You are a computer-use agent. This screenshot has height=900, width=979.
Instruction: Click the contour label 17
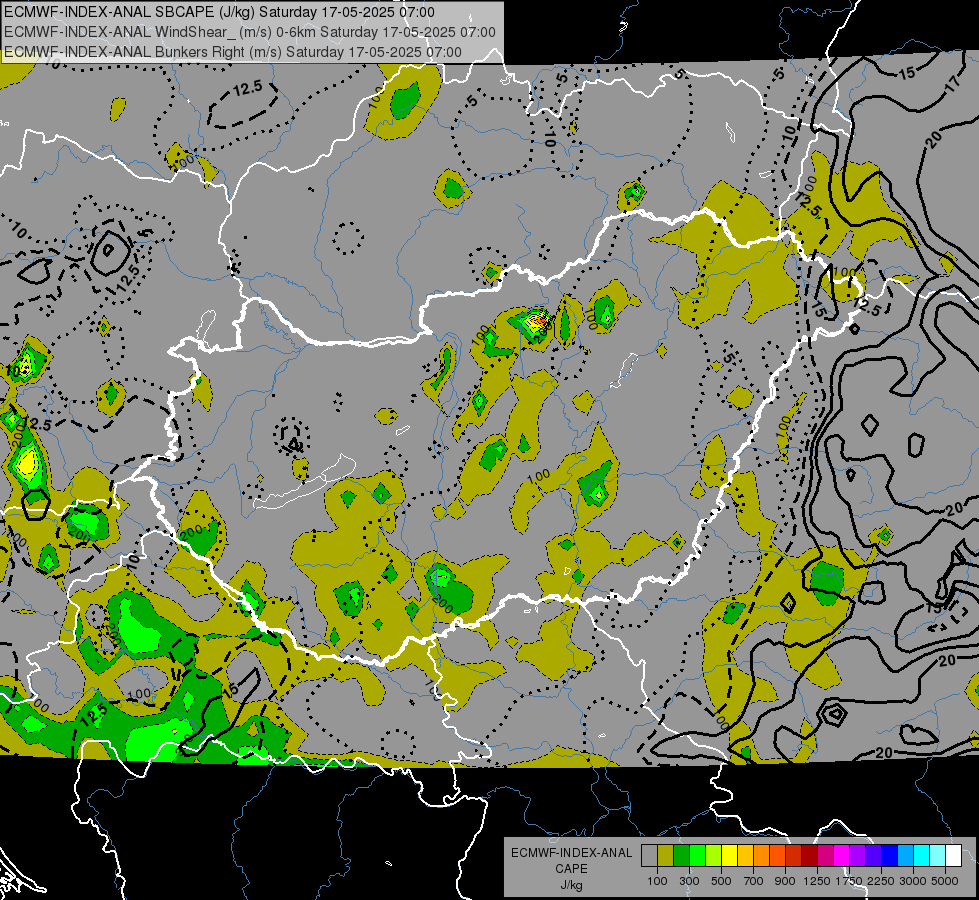953,84
